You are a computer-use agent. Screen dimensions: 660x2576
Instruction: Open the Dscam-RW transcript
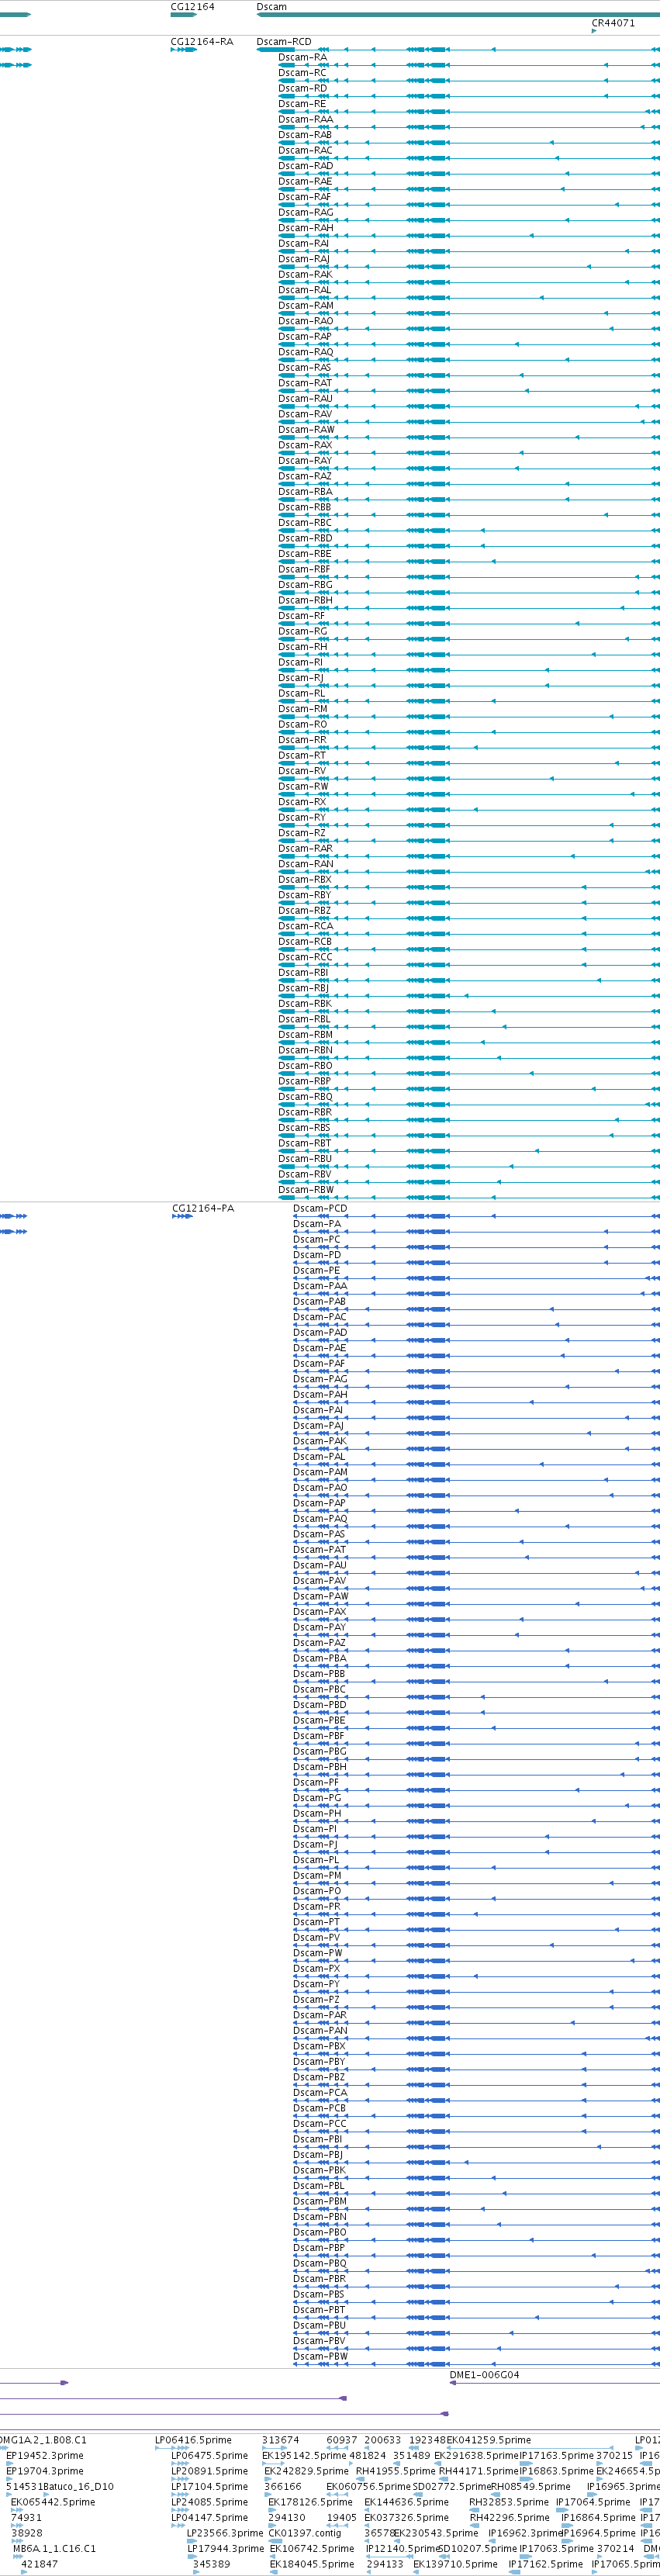303,786
